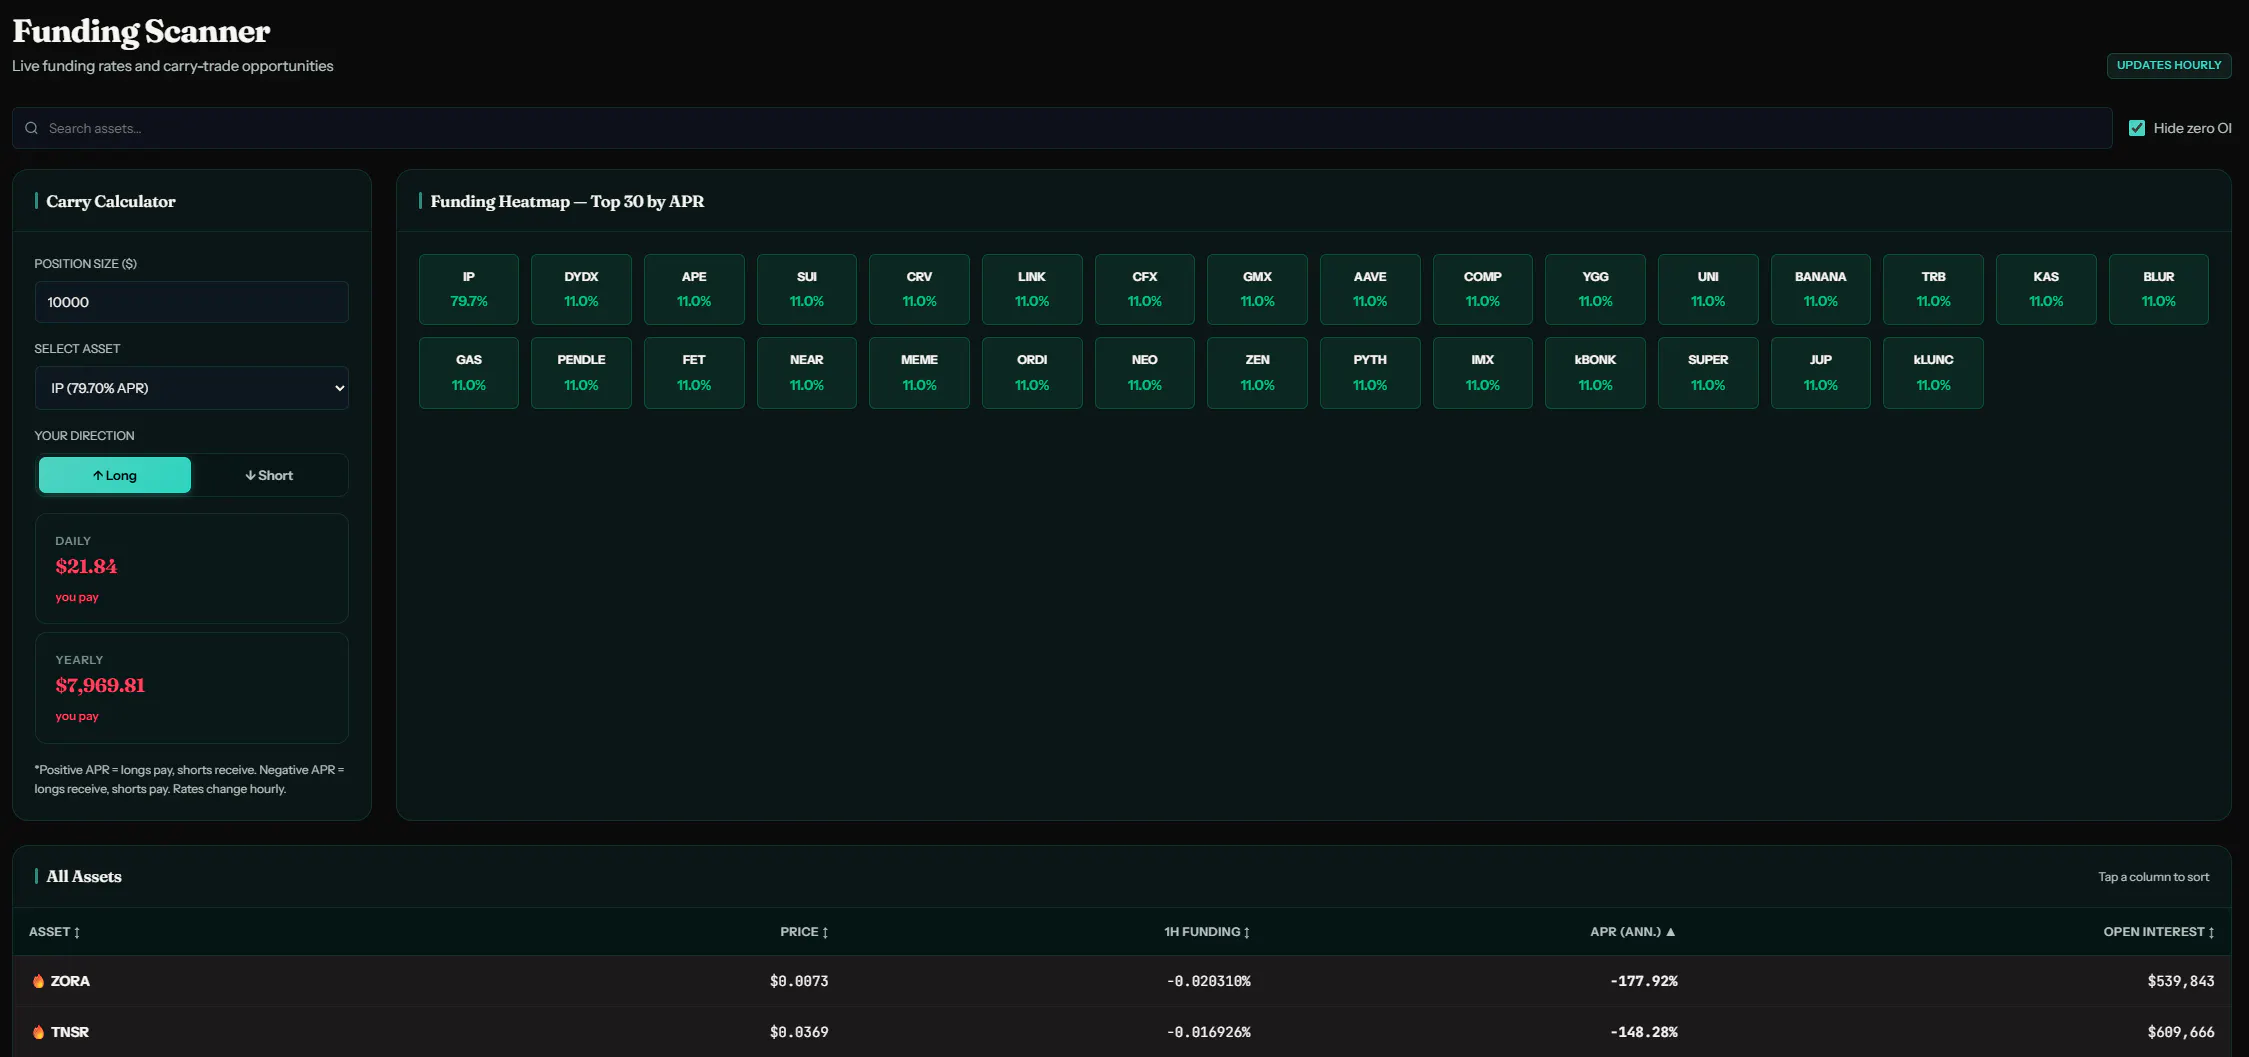Click TNSR APR value -148.28%

pyautogui.click(x=1644, y=1032)
